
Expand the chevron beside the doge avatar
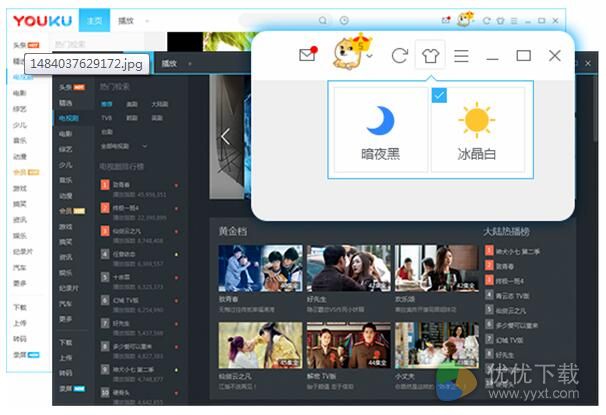tap(369, 56)
